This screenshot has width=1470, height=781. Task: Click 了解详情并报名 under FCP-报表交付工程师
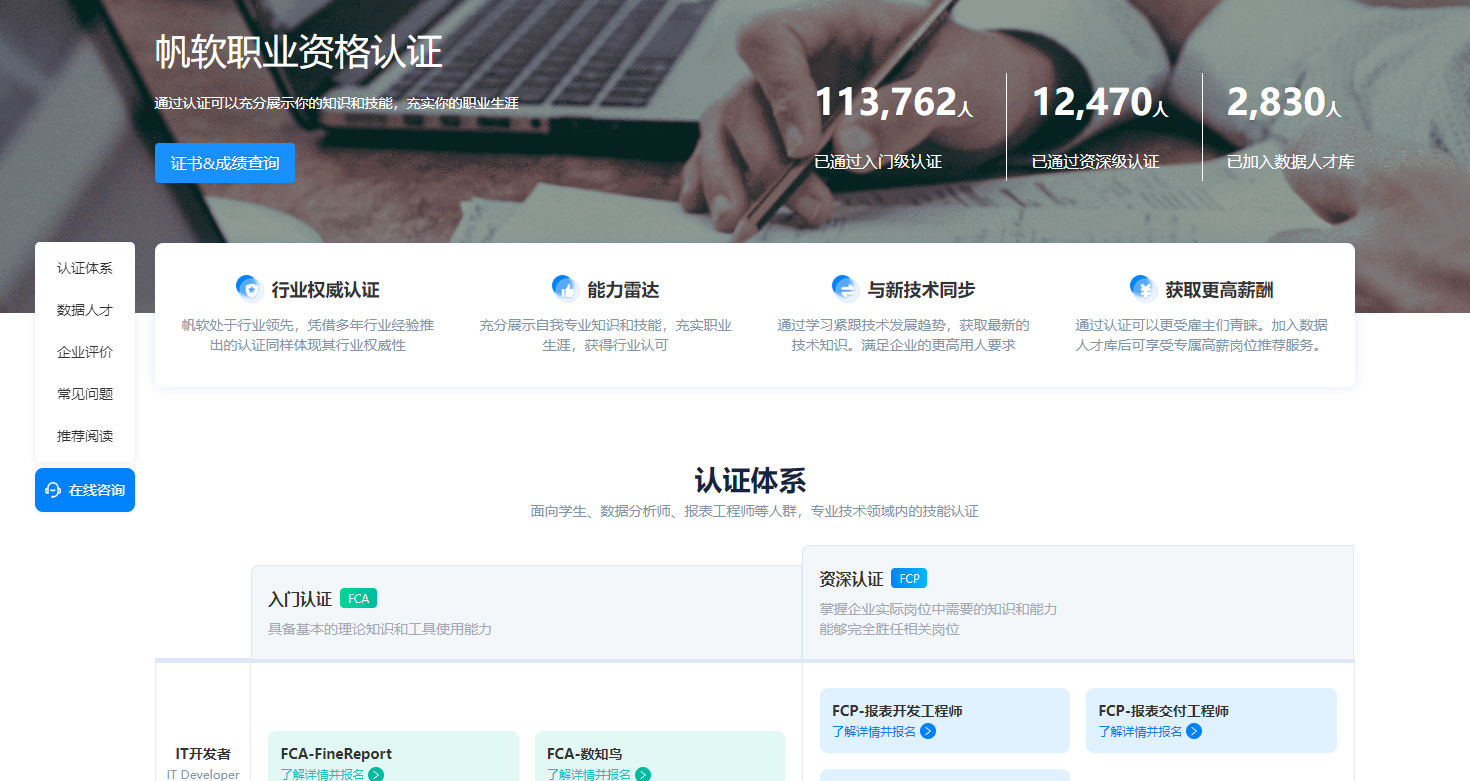point(1140,731)
